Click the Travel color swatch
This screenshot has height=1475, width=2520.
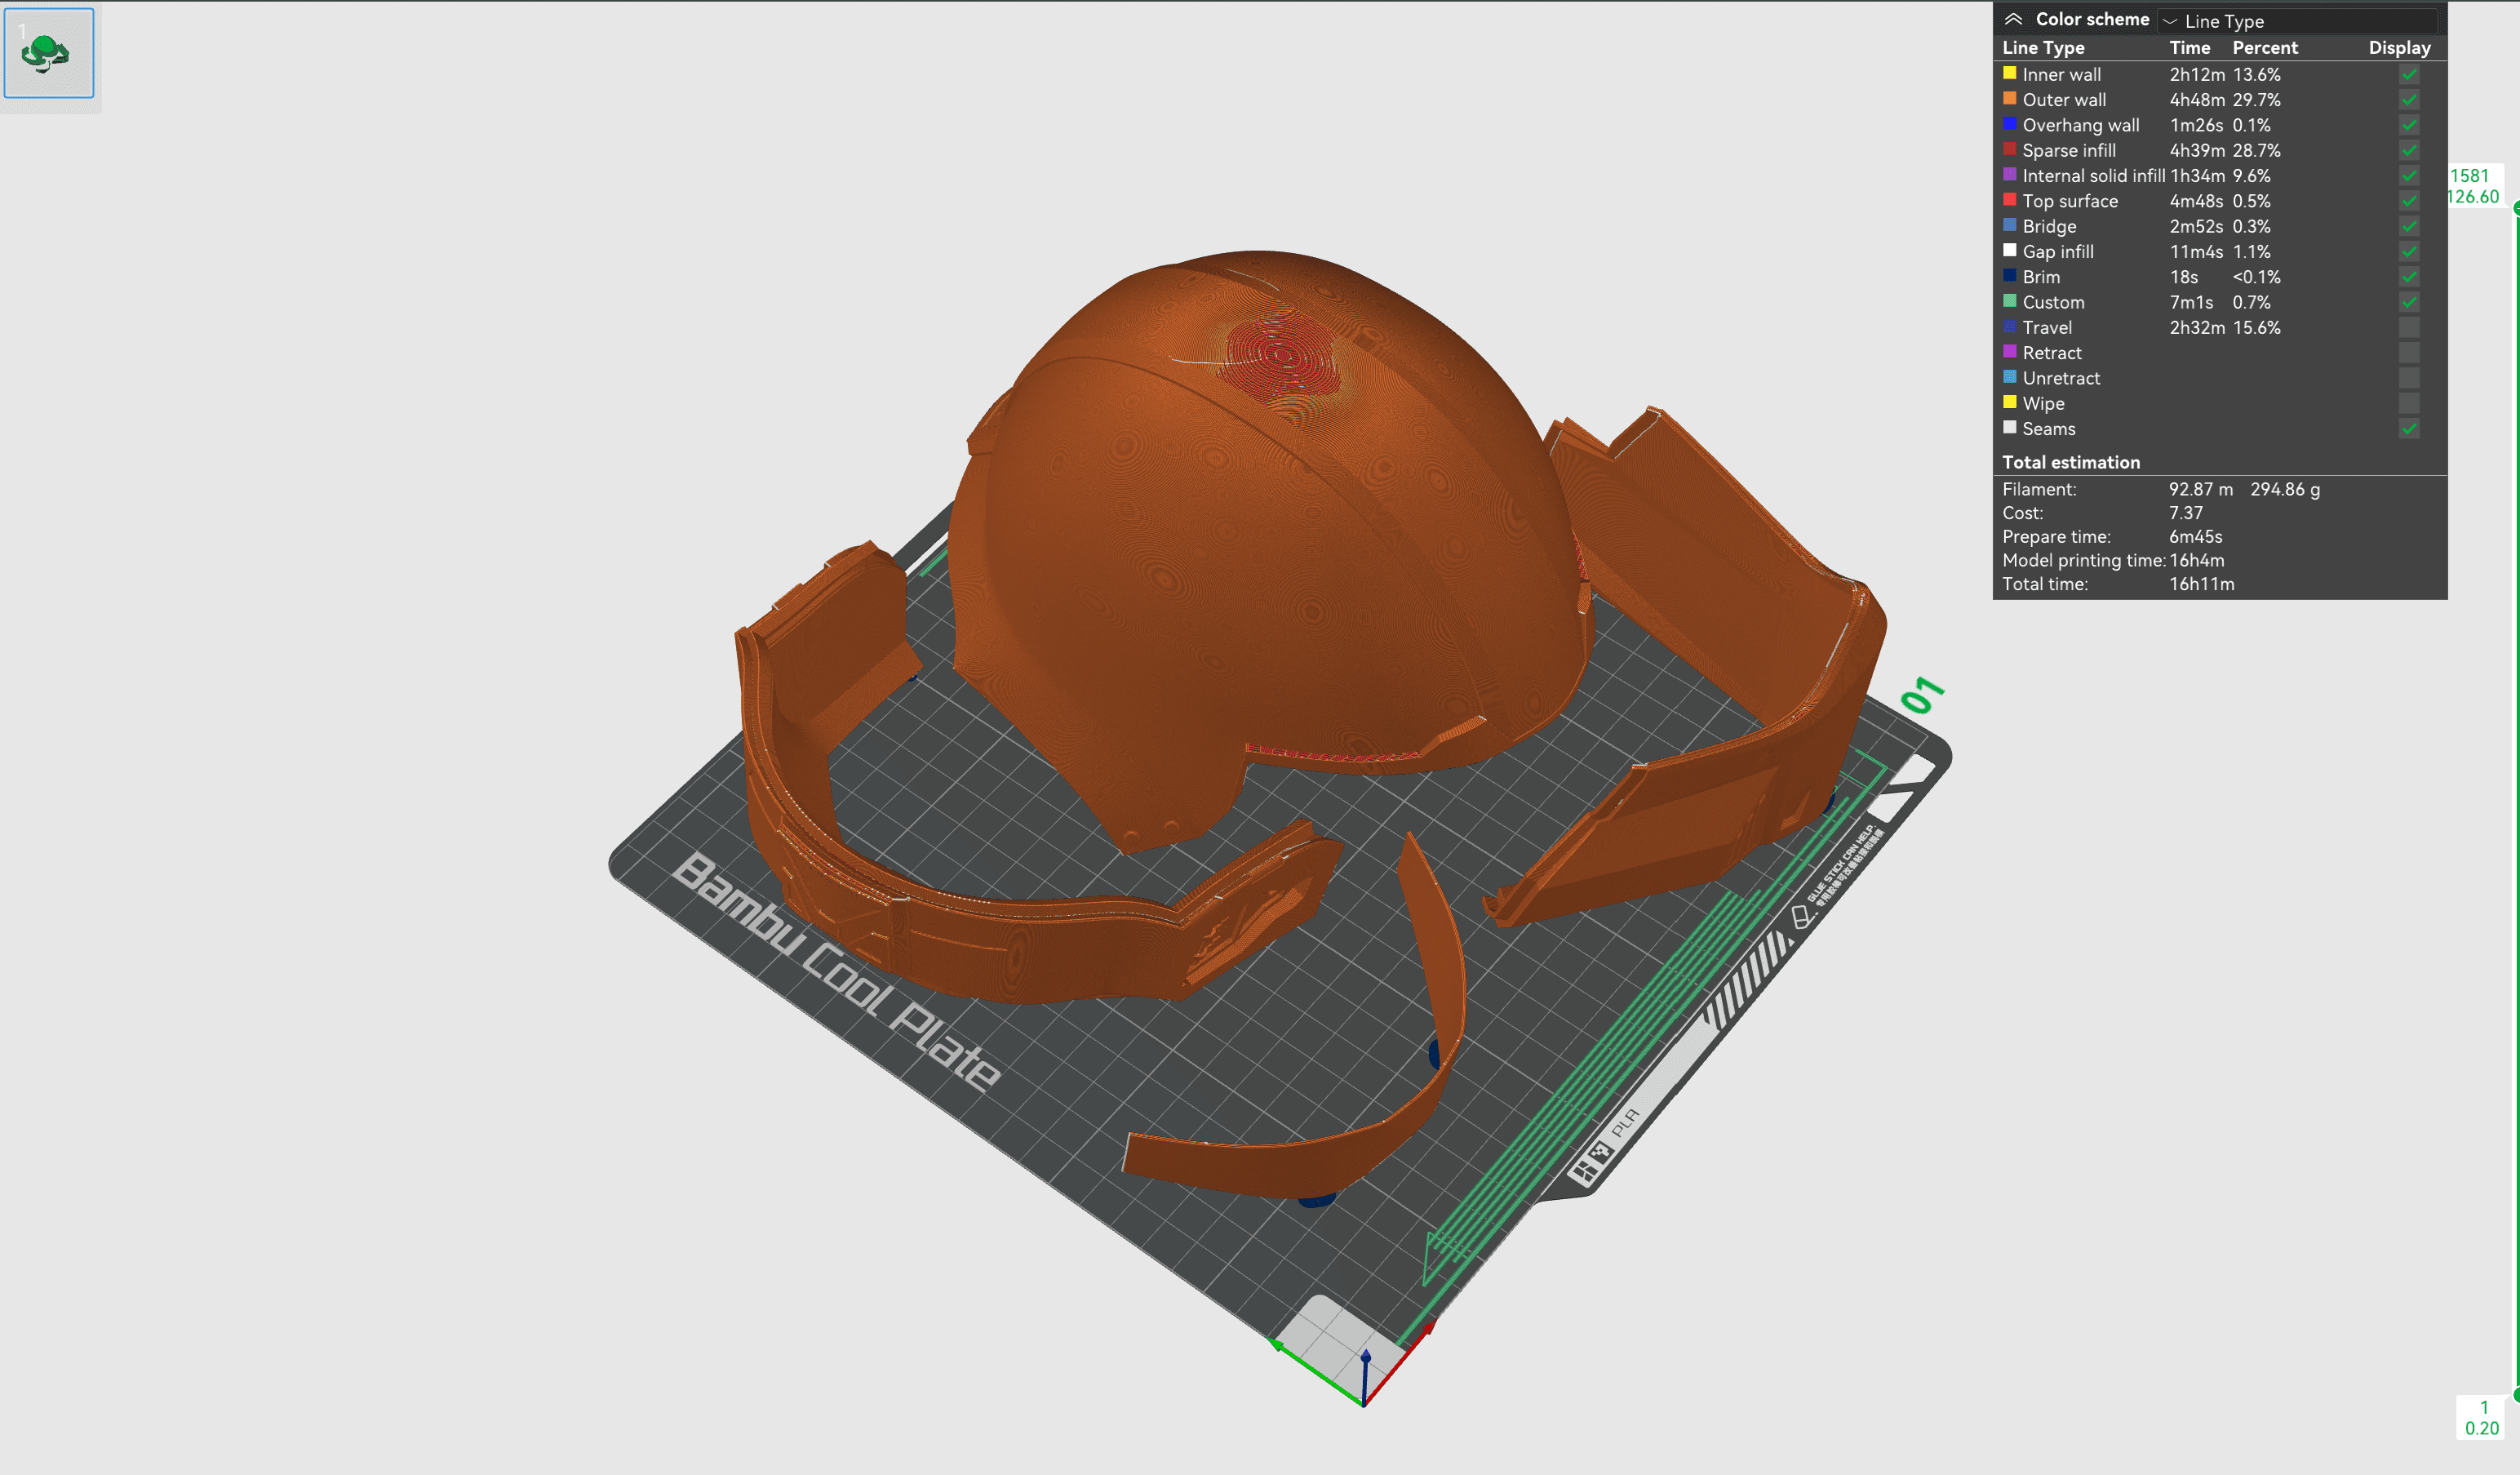(x=2010, y=326)
